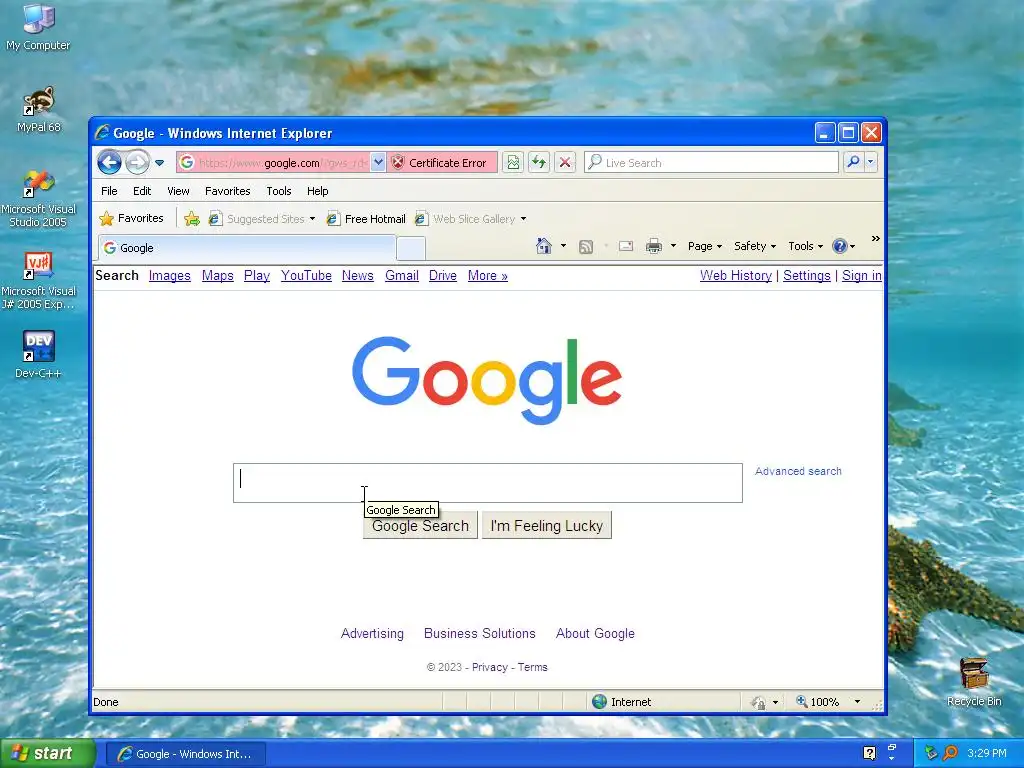Click the Read Mail envelope icon
Image resolution: width=1024 pixels, height=768 pixels.
tap(626, 246)
